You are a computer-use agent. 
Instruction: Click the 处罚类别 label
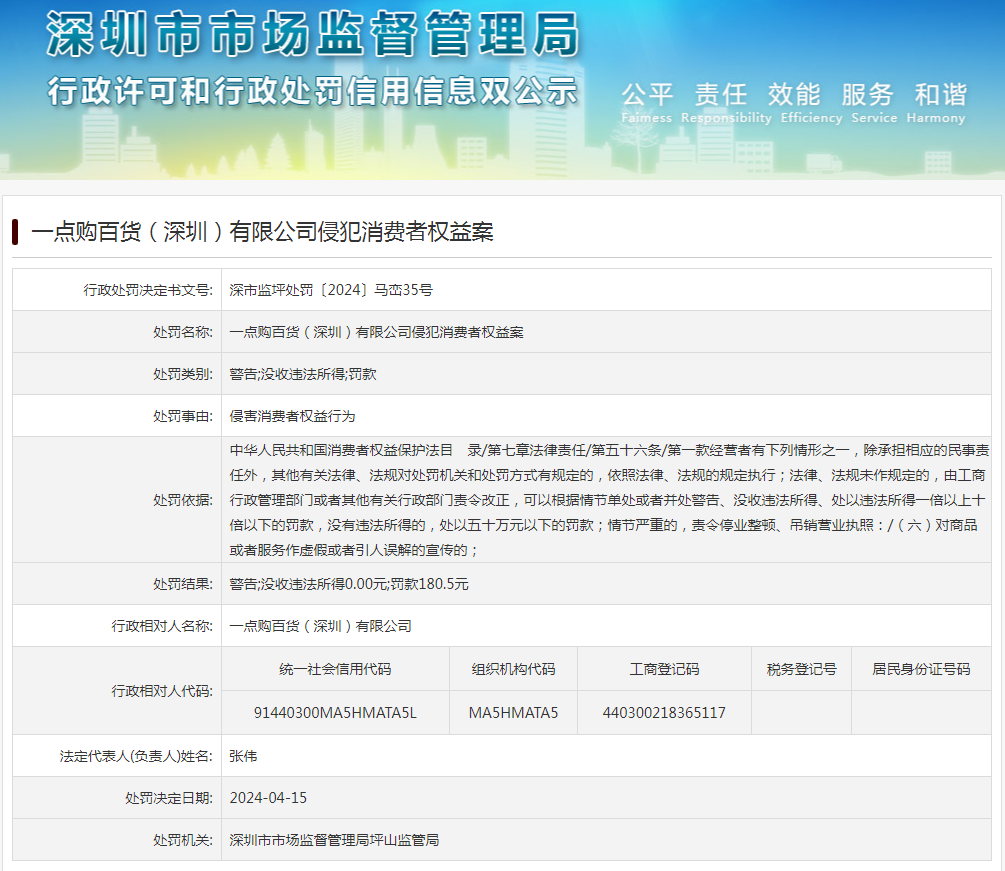tap(183, 374)
